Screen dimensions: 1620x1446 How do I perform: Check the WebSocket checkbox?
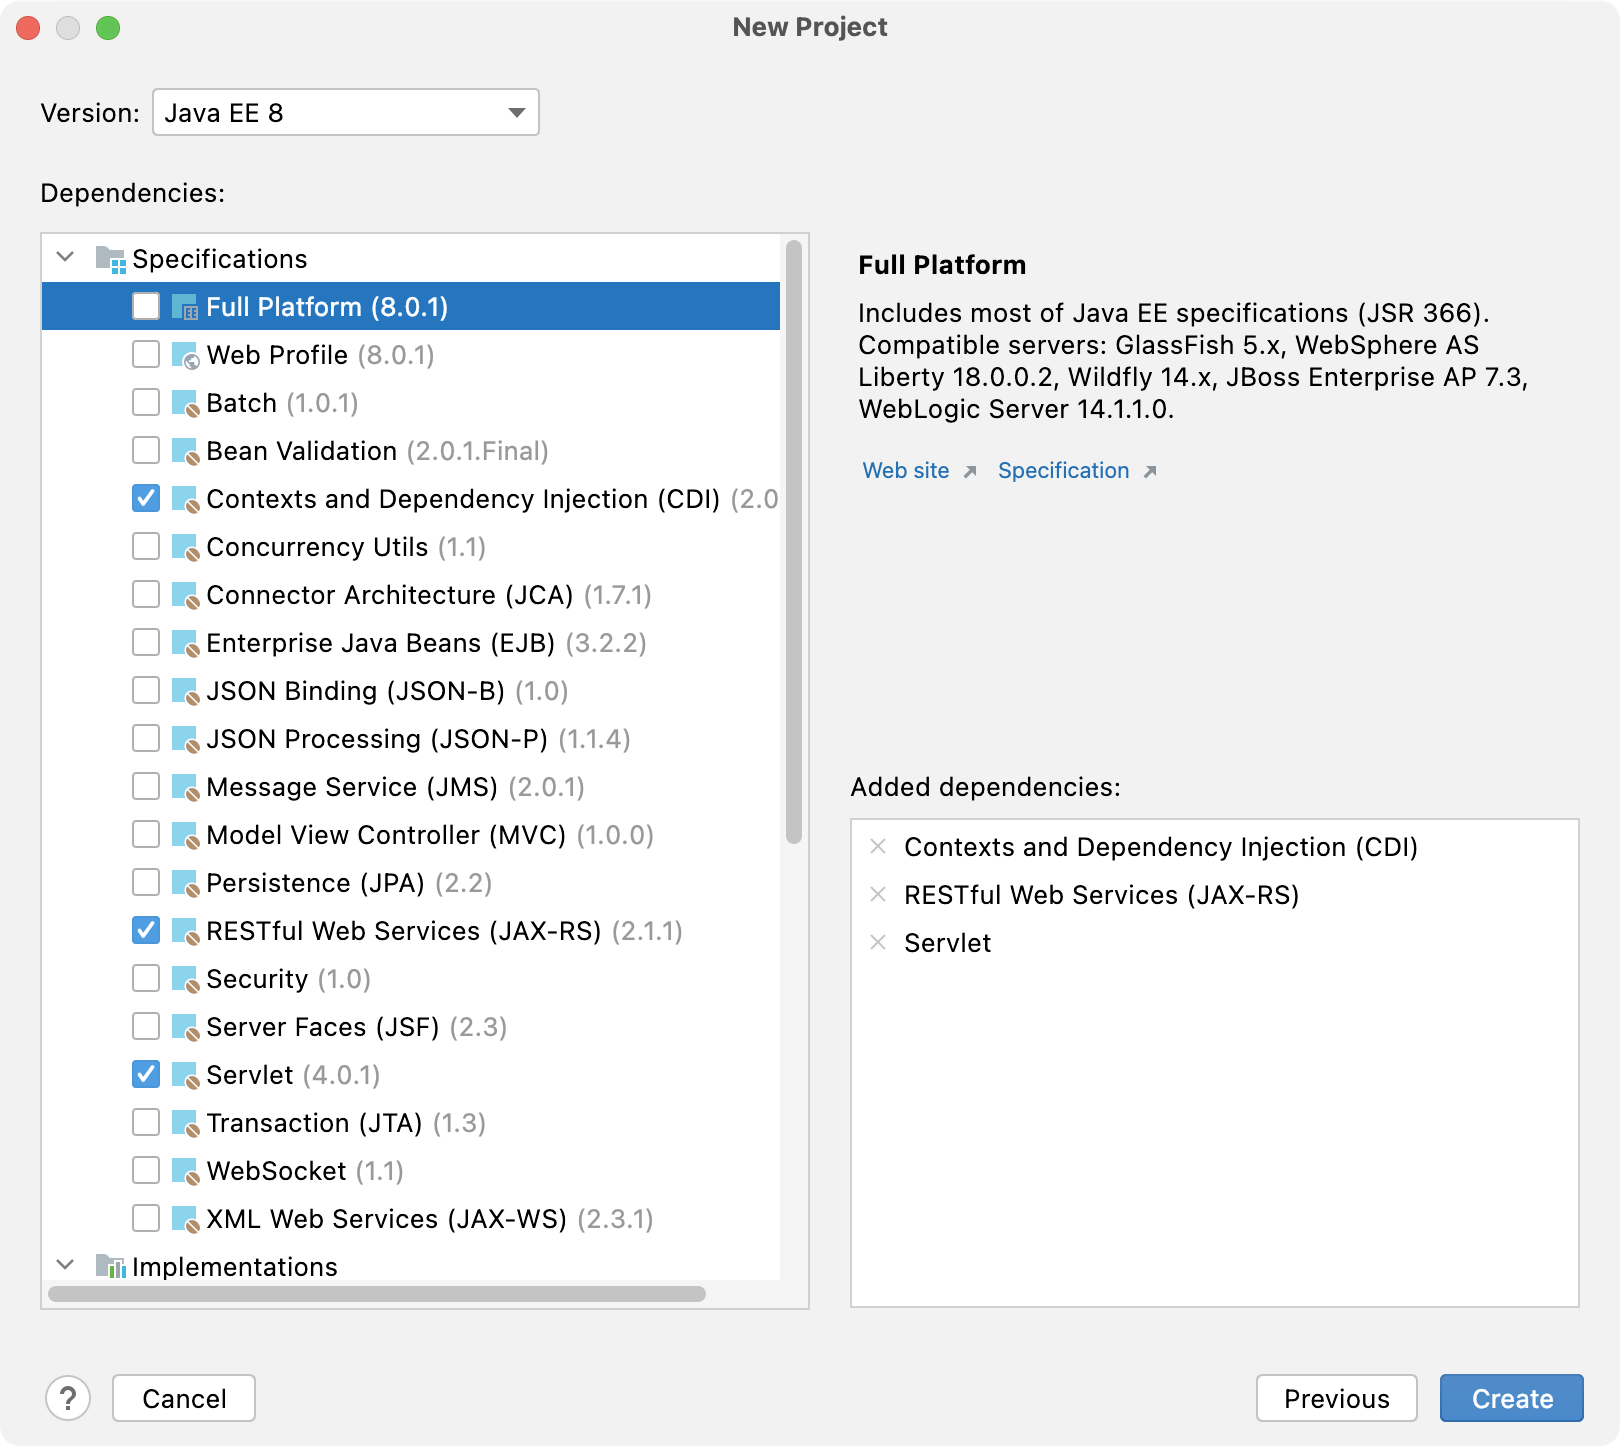(x=146, y=1170)
